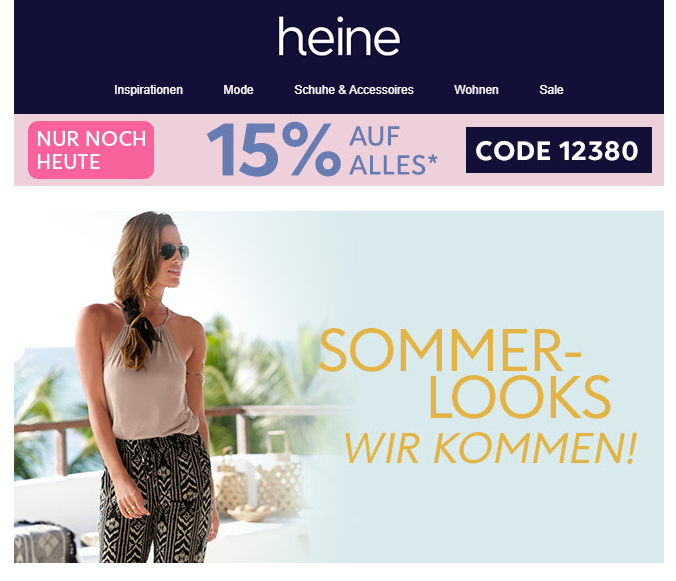Click the woven lanterns on the terrace
The width and height of the screenshot is (676, 581).
[259, 476]
